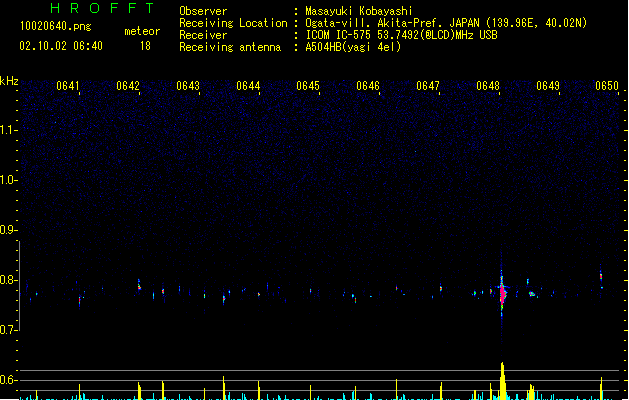629x400 pixels.
Task: Click the 0.9 kHz axis label
Action: [8, 230]
